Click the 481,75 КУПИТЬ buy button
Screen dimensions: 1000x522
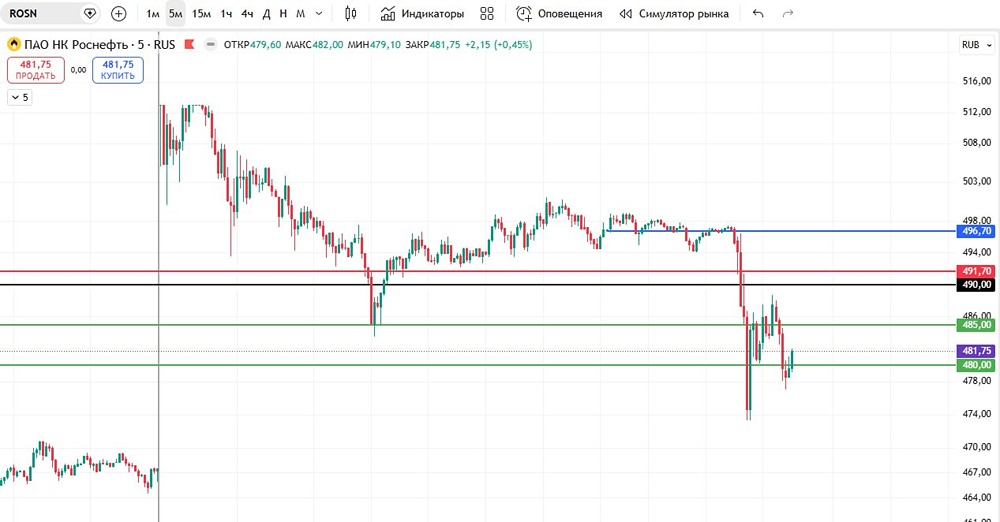(118, 70)
